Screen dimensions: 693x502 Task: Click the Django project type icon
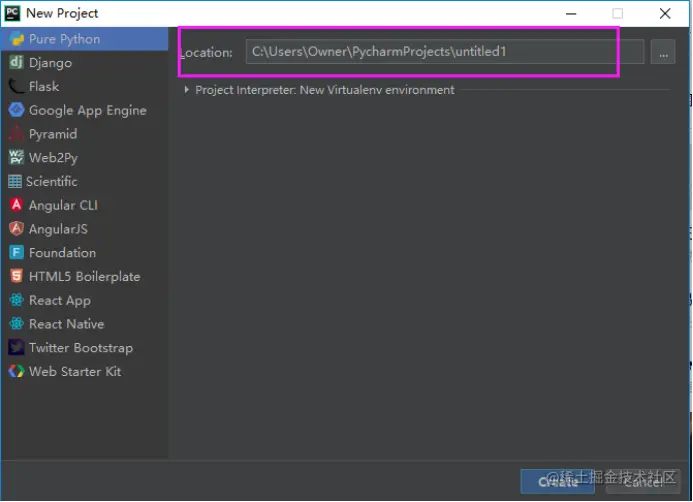point(16,63)
